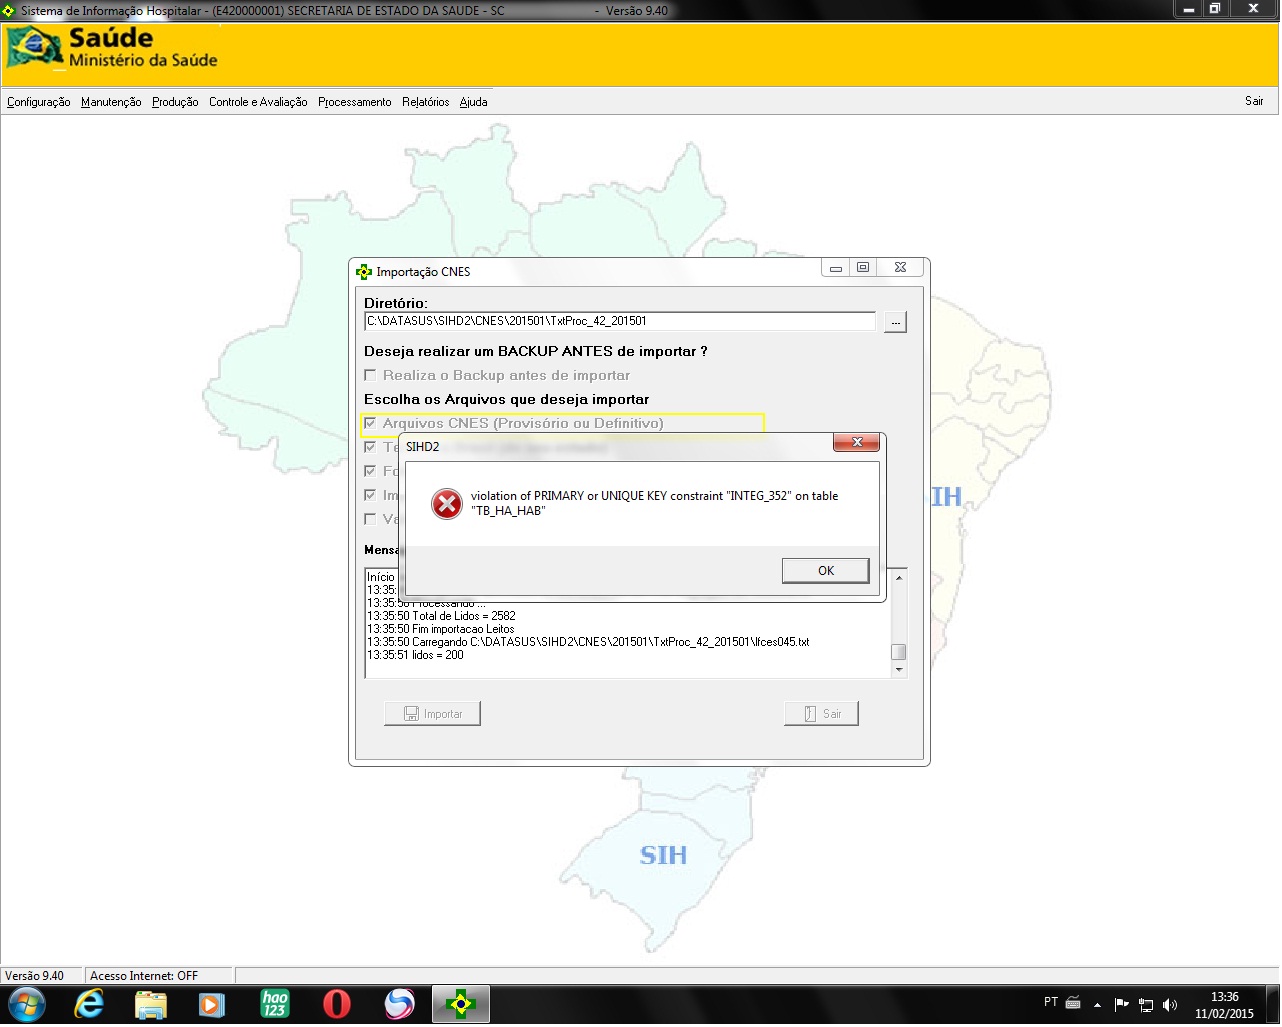This screenshot has height=1027, width=1282.
Task: Open hao123 shortcut in the taskbar
Action: 274,1003
